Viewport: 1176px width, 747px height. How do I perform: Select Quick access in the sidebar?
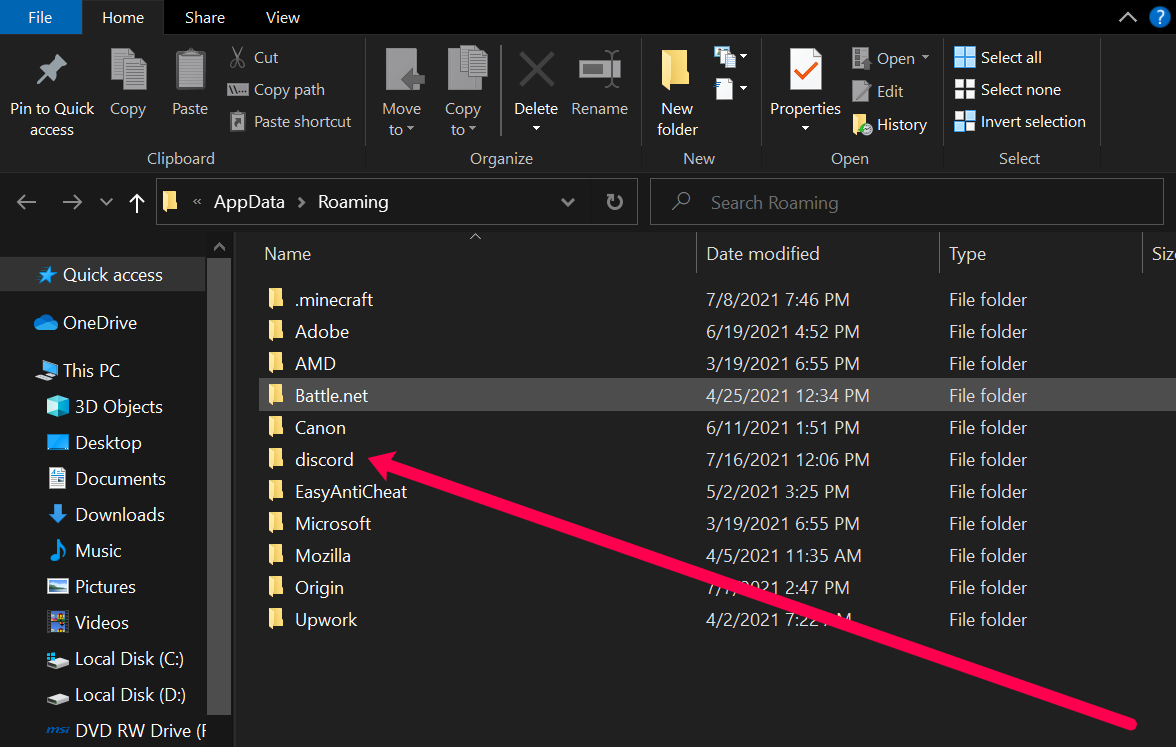click(x=102, y=274)
